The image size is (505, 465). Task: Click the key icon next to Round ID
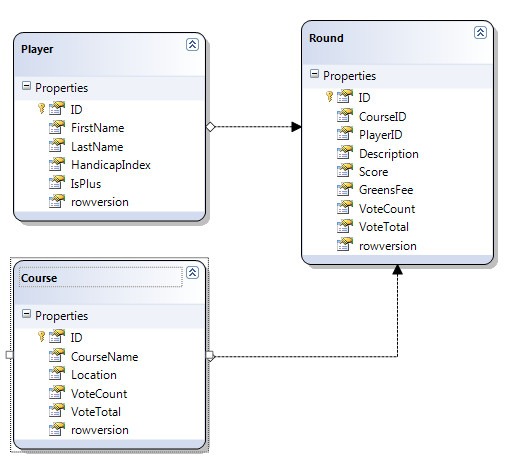click(x=329, y=96)
